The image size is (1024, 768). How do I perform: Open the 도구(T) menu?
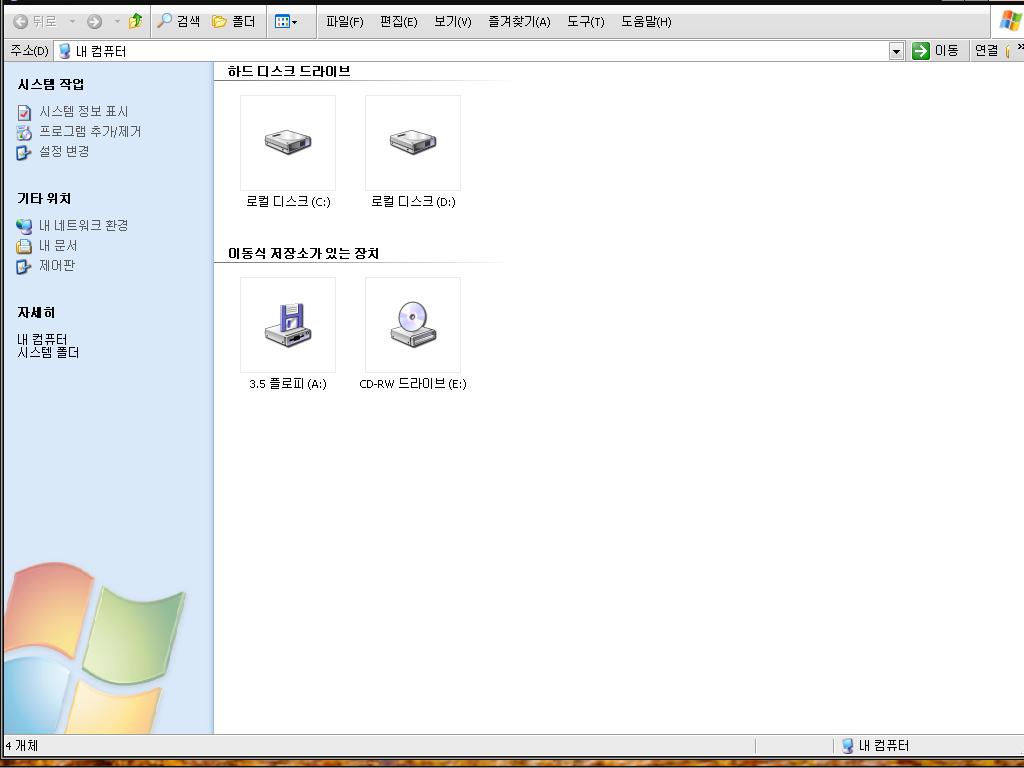[585, 21]
